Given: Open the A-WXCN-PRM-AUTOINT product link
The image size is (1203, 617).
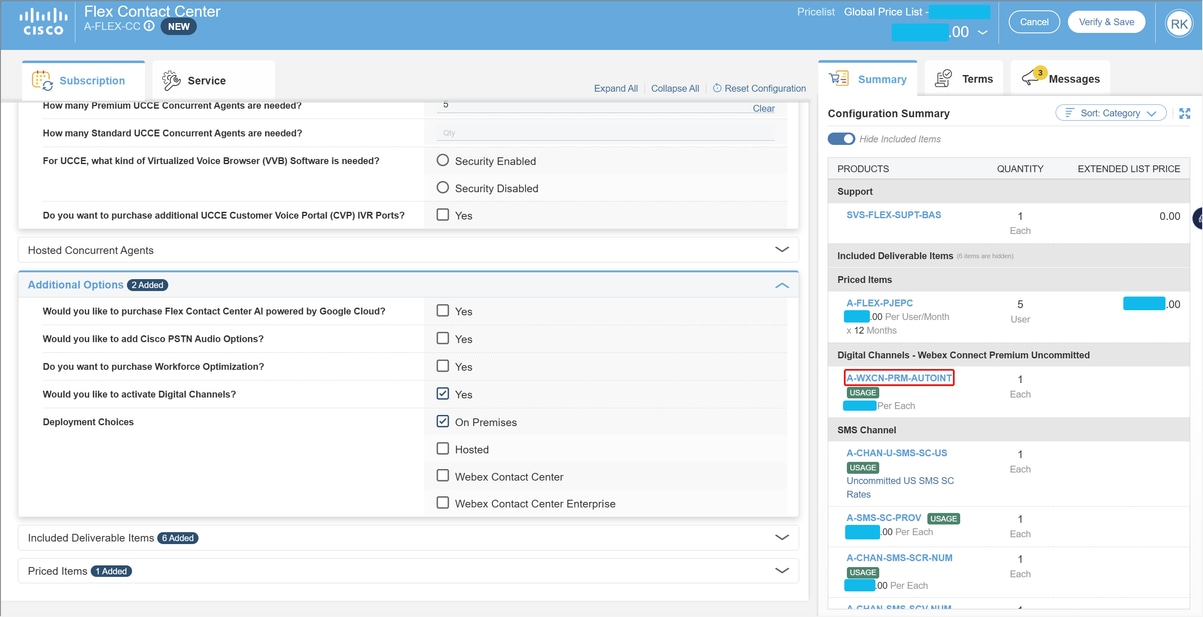Looking at the screenshot, I should point(899,378).
